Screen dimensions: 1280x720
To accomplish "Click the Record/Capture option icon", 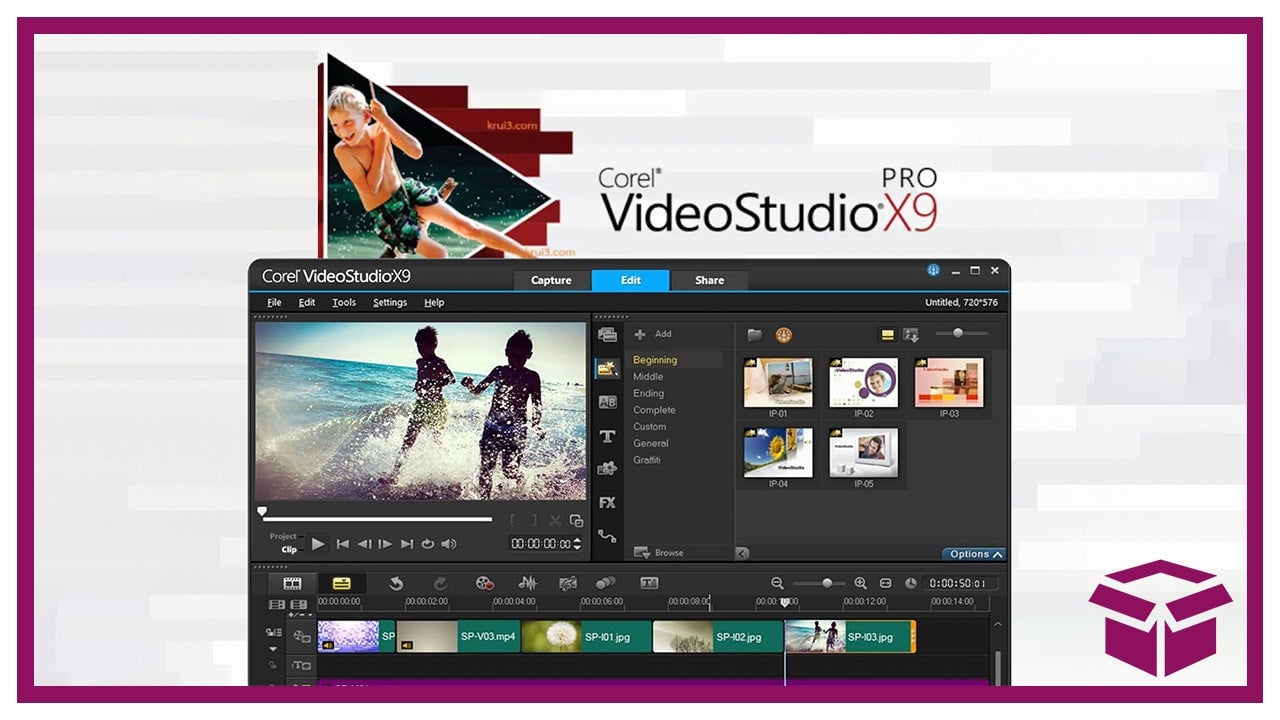I will click(484, 583).
